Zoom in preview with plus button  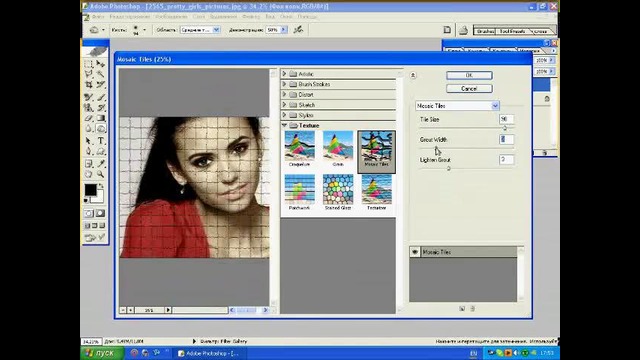pyautogui.click(x=130, y=310)
